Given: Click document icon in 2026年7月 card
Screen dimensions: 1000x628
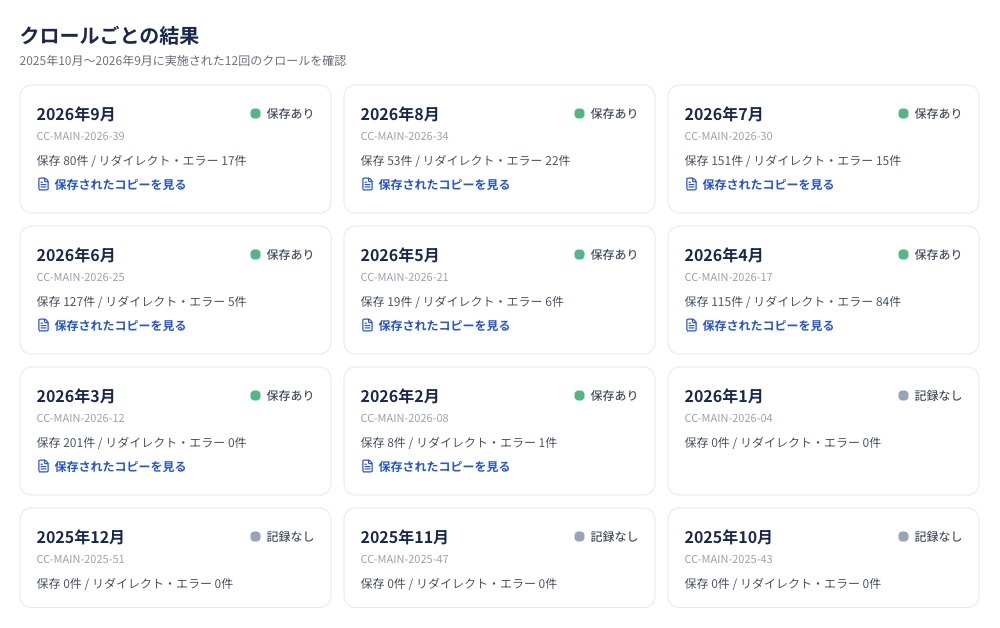Looking at the screenshot, I should coord(691,184).
